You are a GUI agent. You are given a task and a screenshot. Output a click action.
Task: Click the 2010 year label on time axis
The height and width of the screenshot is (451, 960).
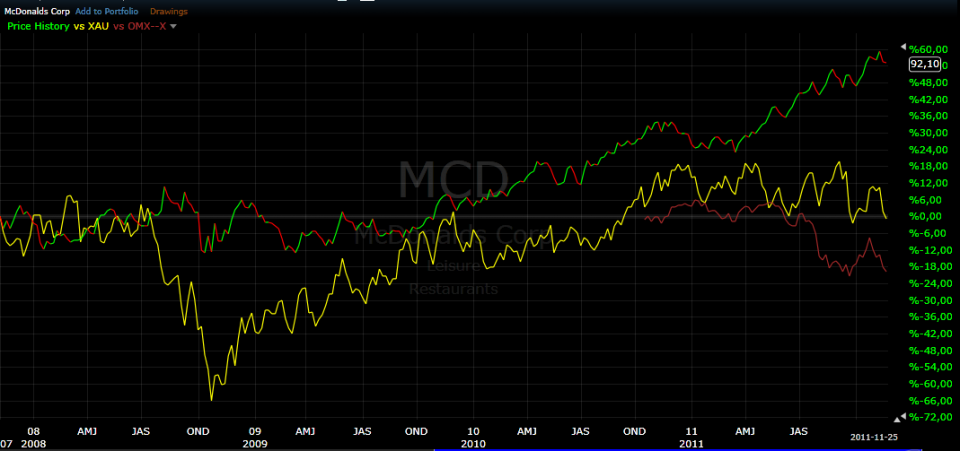click(x=473, y=443)
